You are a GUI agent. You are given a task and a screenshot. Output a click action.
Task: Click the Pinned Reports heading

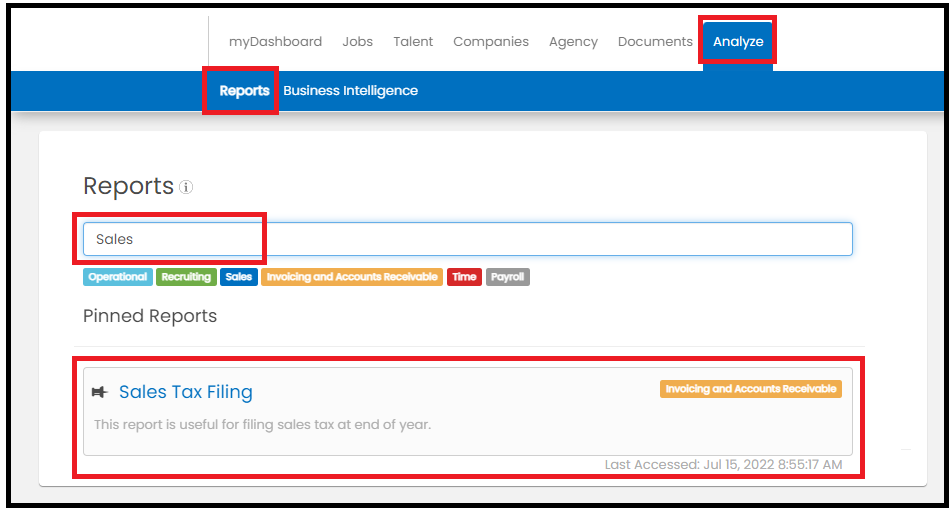(150, 316)
